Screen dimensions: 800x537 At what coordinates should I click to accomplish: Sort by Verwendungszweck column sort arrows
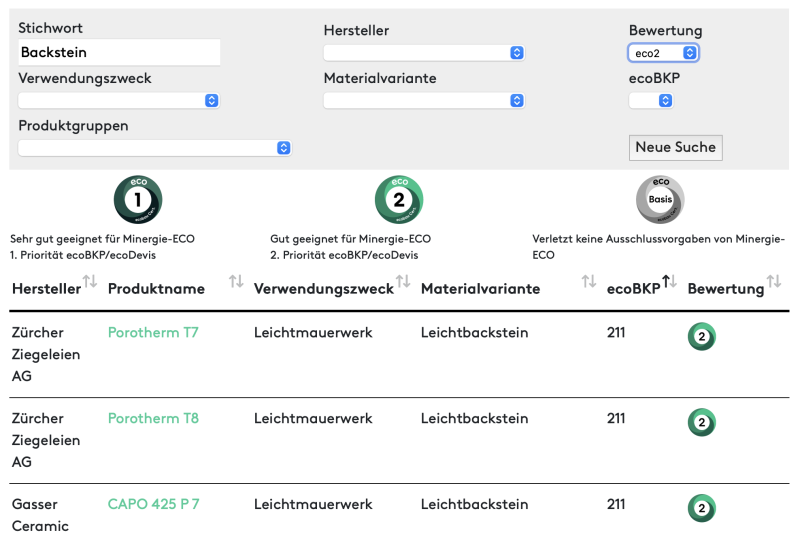(x=404, y=281)
